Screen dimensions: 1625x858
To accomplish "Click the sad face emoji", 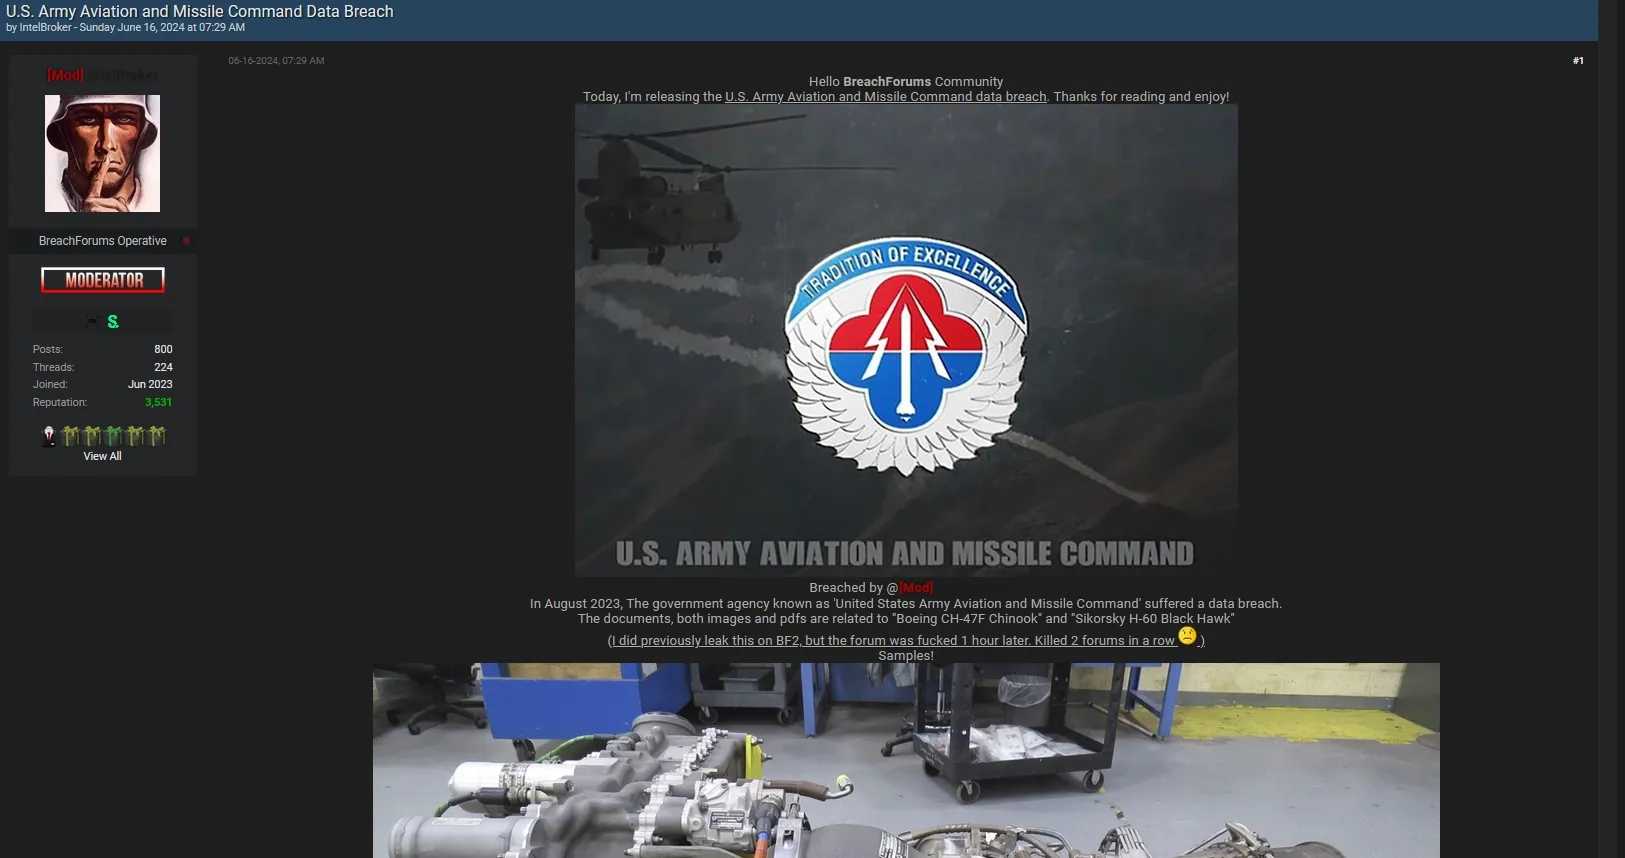I will pyautogui.click(x=1187, y=635).
